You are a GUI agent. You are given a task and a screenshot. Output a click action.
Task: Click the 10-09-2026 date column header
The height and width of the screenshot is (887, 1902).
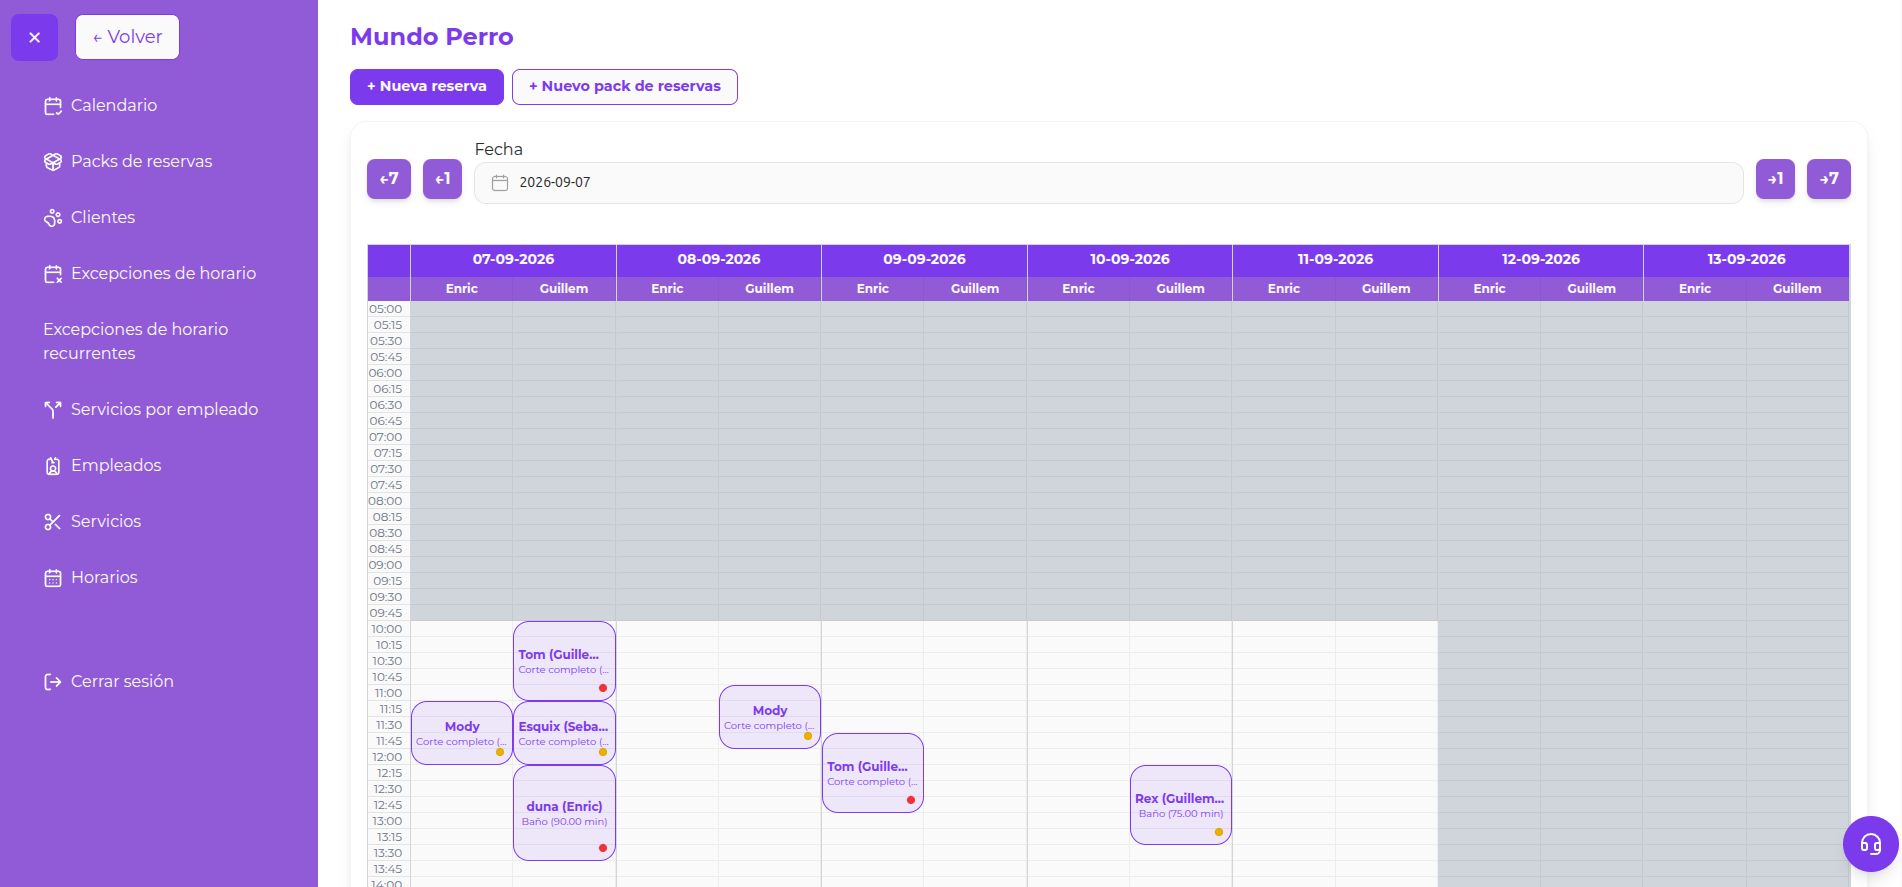pyautogui.click(x=1130, y=259)
